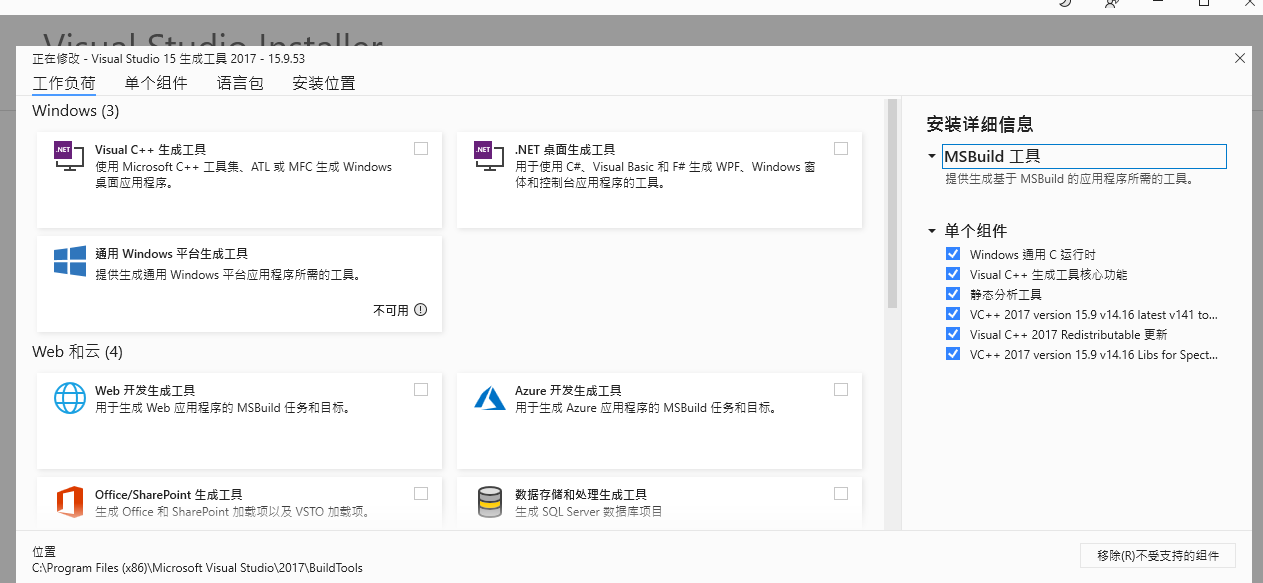
Task: Click the 位置 label above the path
Action: click(x=44, y=552)
